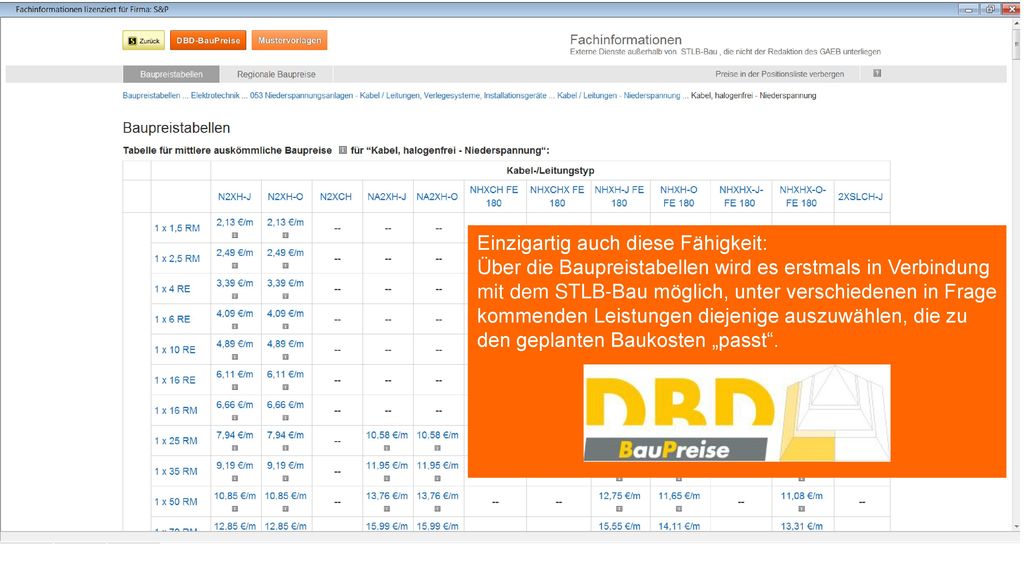
Task: Click info icon under 6,11 €/m in N2XH-J column
Action: click(x=235, y=387)
